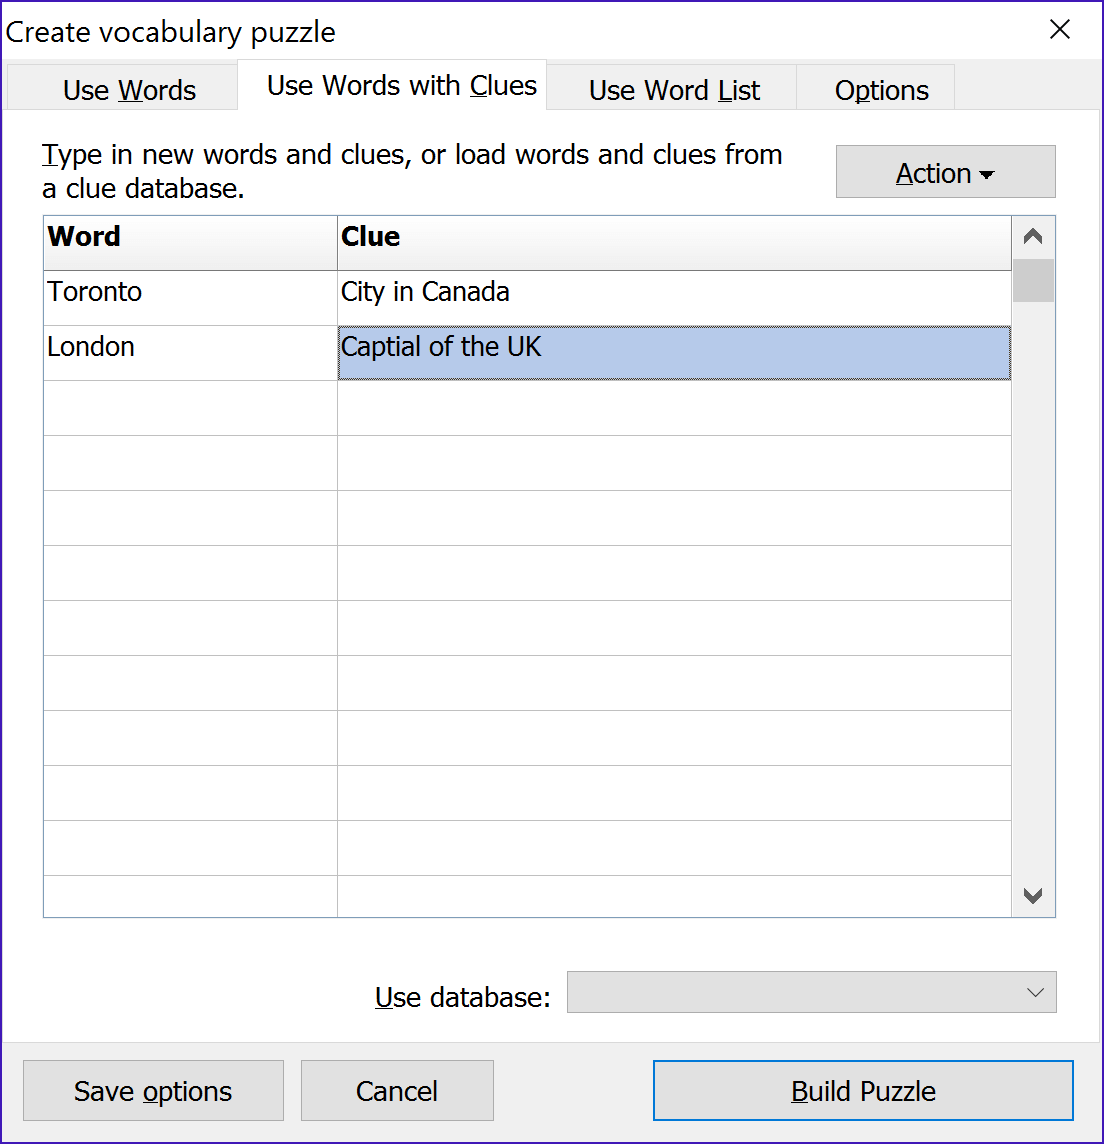Select the Use Words with Clues tab

coord(401,86)
